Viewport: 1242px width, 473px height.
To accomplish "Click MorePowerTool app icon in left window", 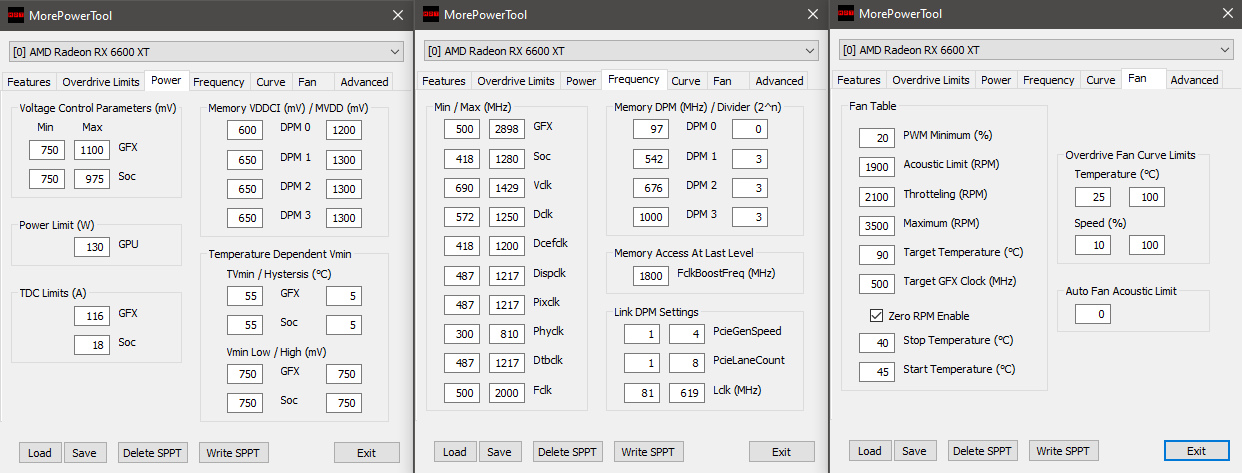I will (16, 14).
